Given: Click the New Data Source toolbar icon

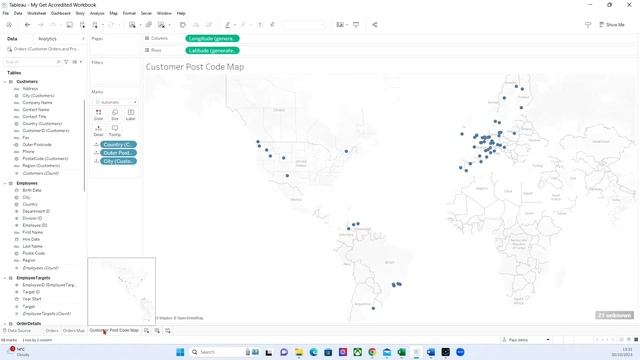Looking at the screenshot, I should pyautogui.click(x=82, y=25).
